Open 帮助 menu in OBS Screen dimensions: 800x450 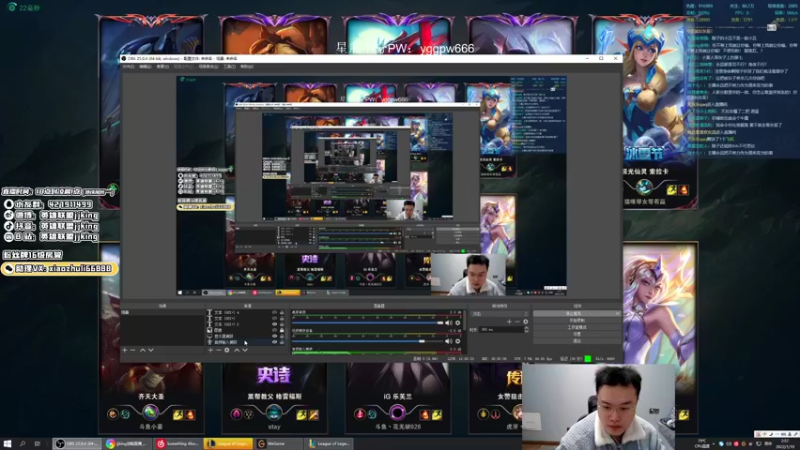[246, 66]
